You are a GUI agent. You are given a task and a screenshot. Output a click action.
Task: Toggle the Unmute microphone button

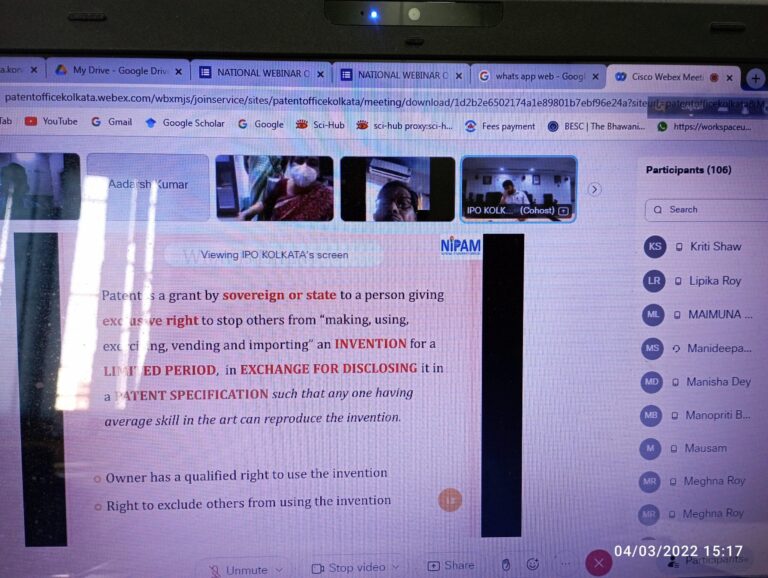(238, 569)
